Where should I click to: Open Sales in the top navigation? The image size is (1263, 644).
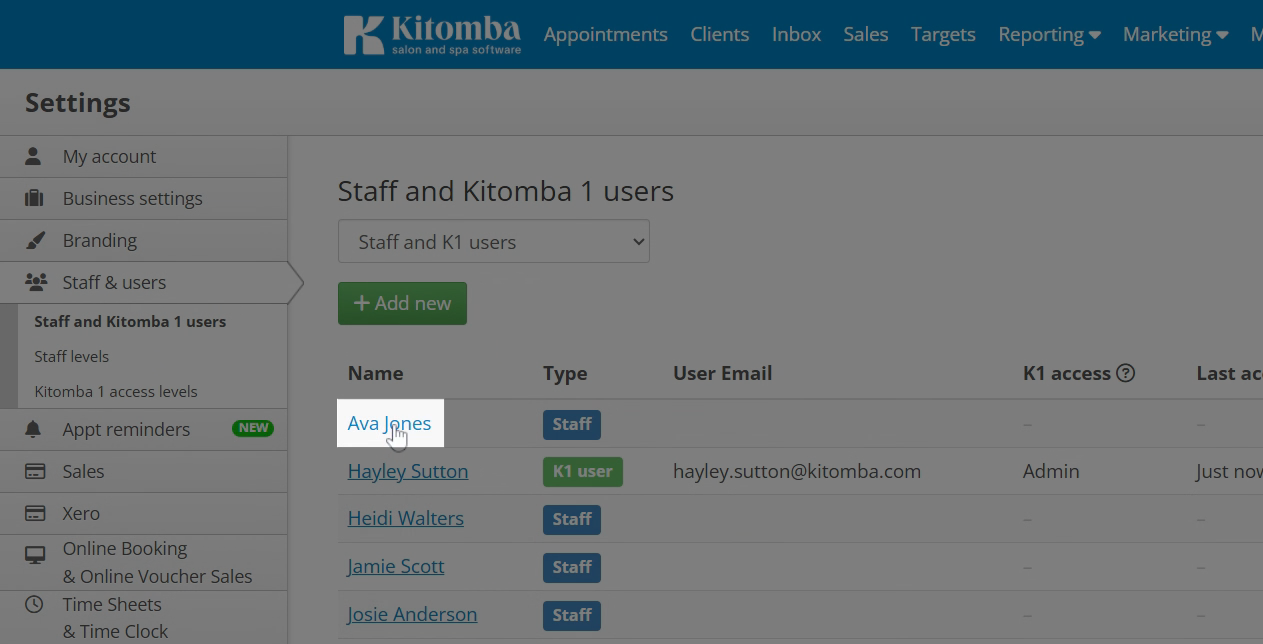pyautogui.click(x=865, y=34)
